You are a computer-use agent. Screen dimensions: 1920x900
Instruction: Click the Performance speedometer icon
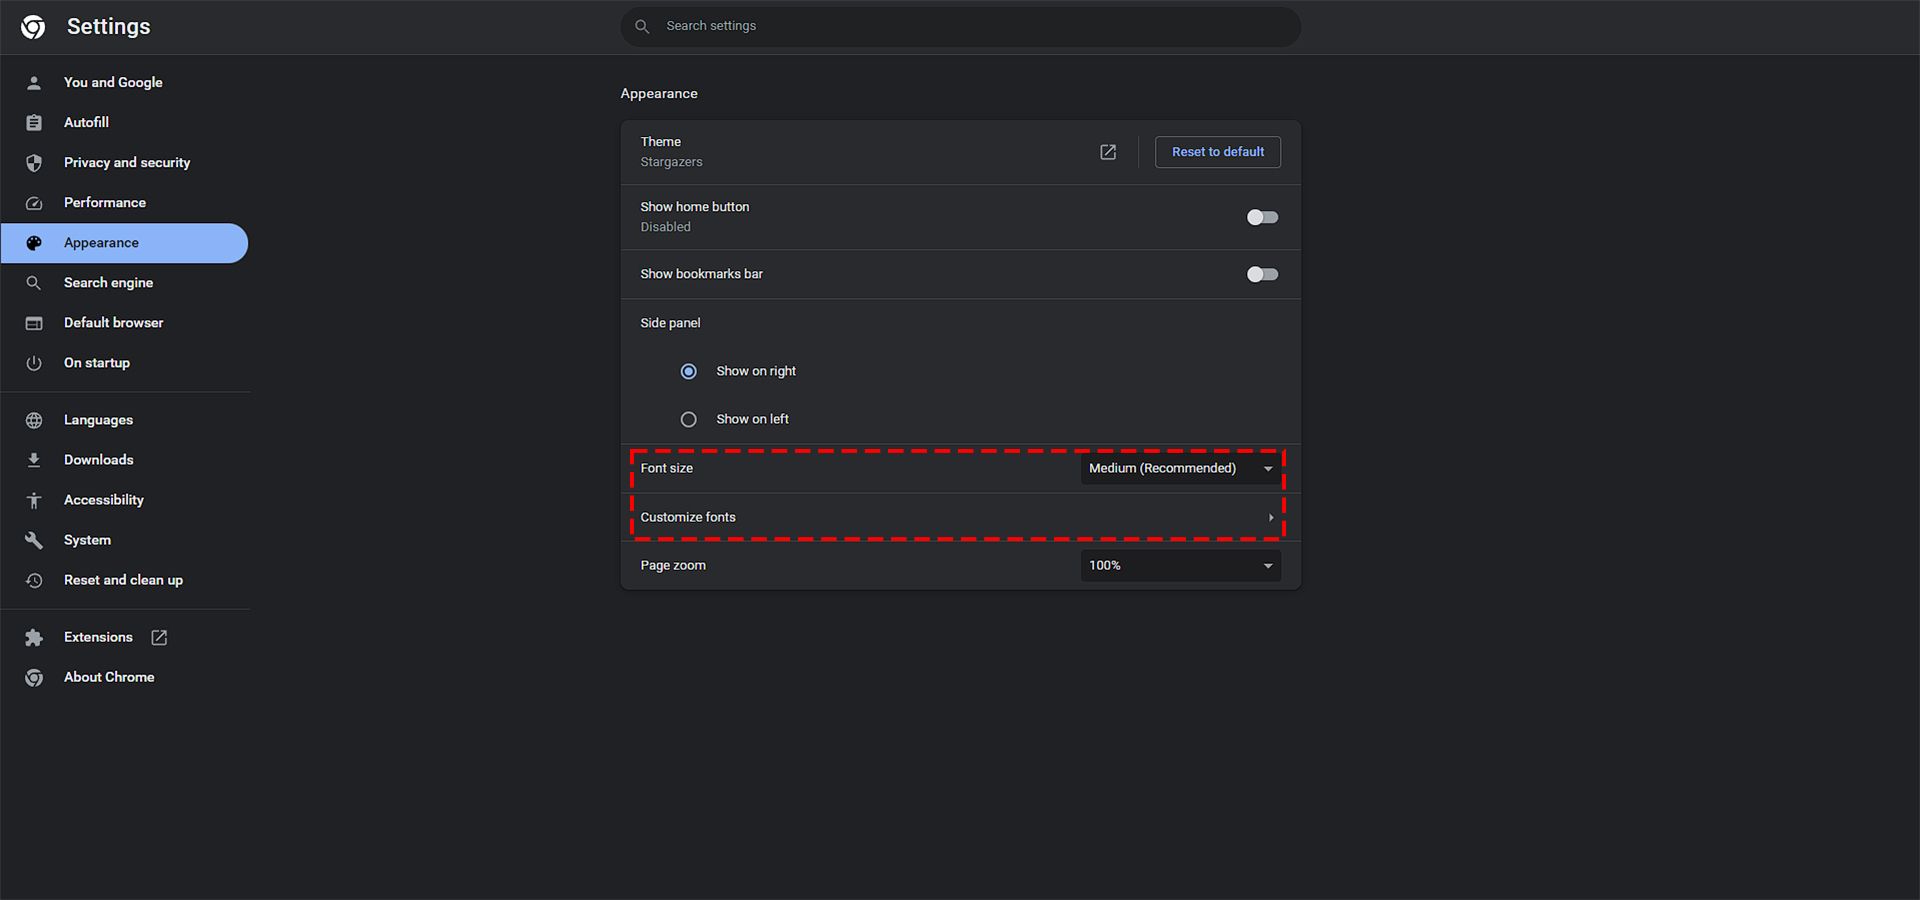(x=34, y=203)
